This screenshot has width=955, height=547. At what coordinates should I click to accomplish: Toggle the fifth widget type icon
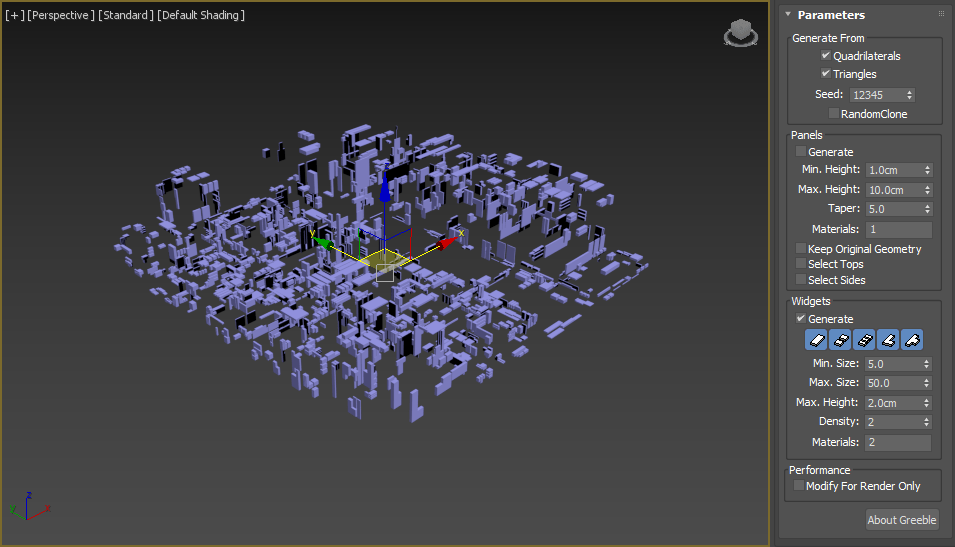912,340
